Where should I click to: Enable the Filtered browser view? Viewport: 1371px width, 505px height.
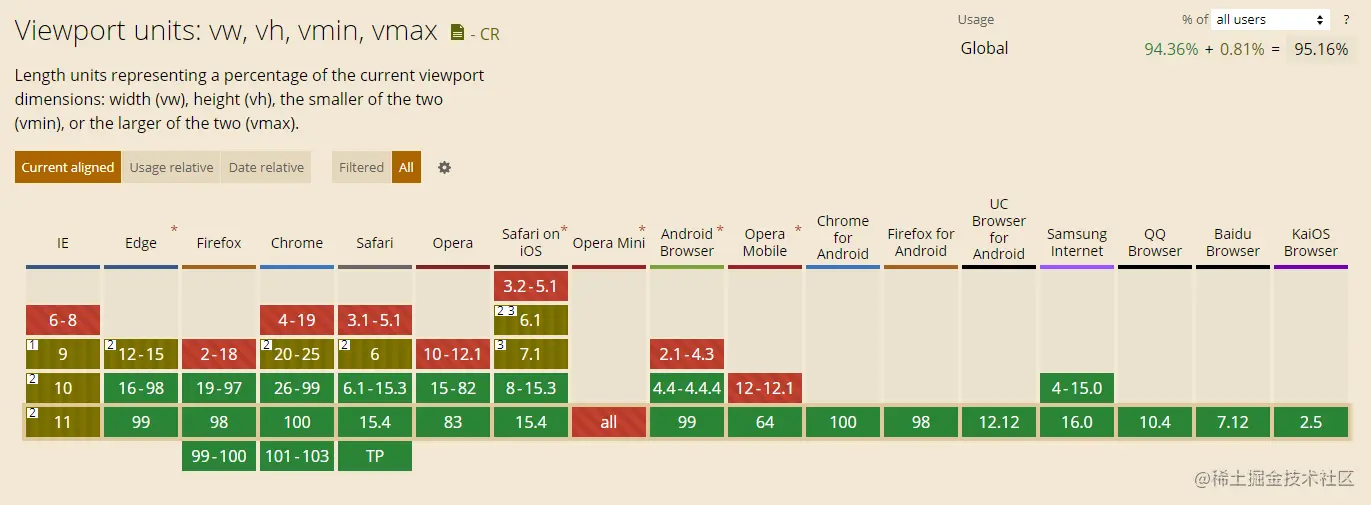[361, 168]
